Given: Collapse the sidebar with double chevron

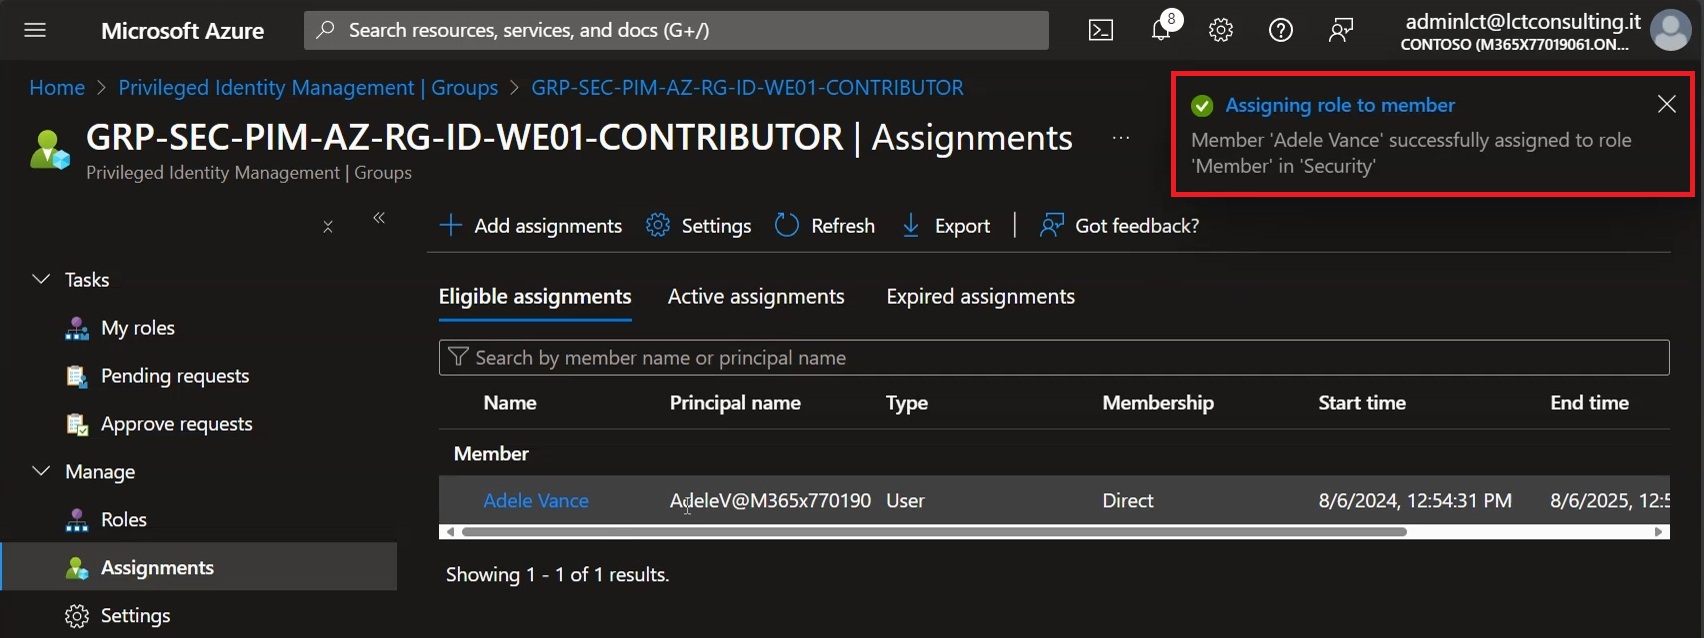Looking at the screenshot, I should point(379,218).
